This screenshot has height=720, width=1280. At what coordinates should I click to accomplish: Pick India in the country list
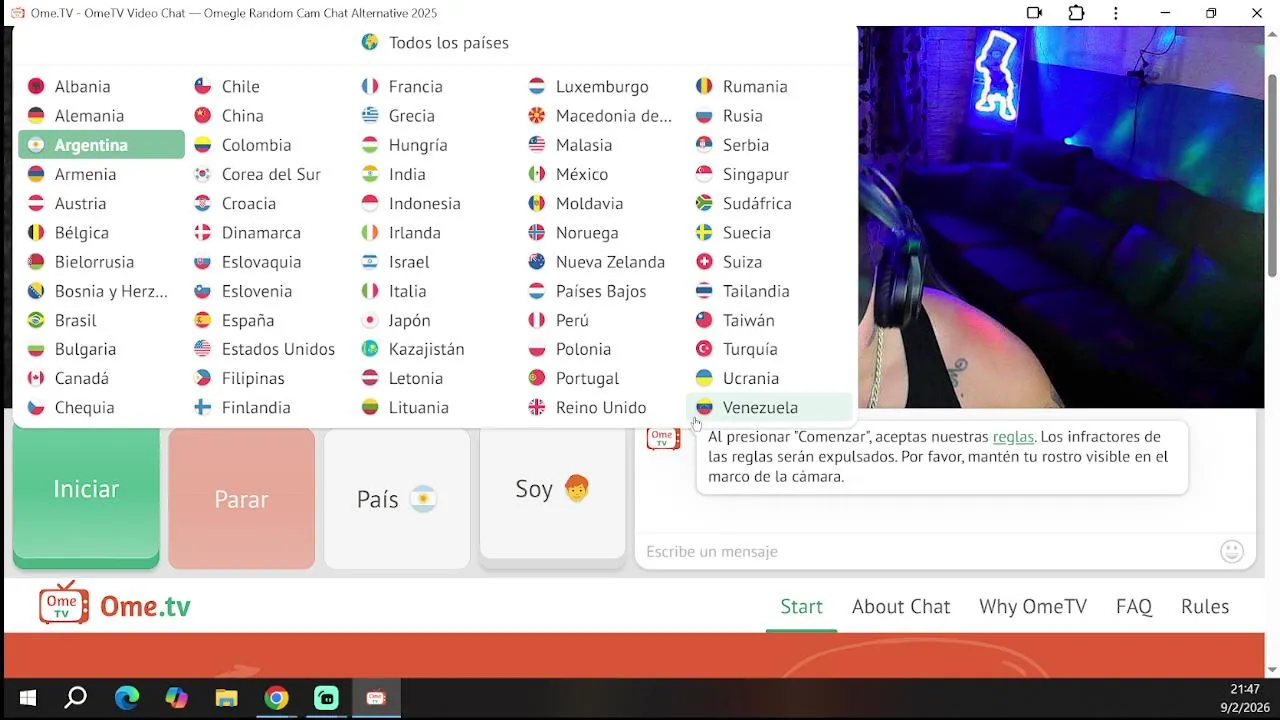click(435, 174)
